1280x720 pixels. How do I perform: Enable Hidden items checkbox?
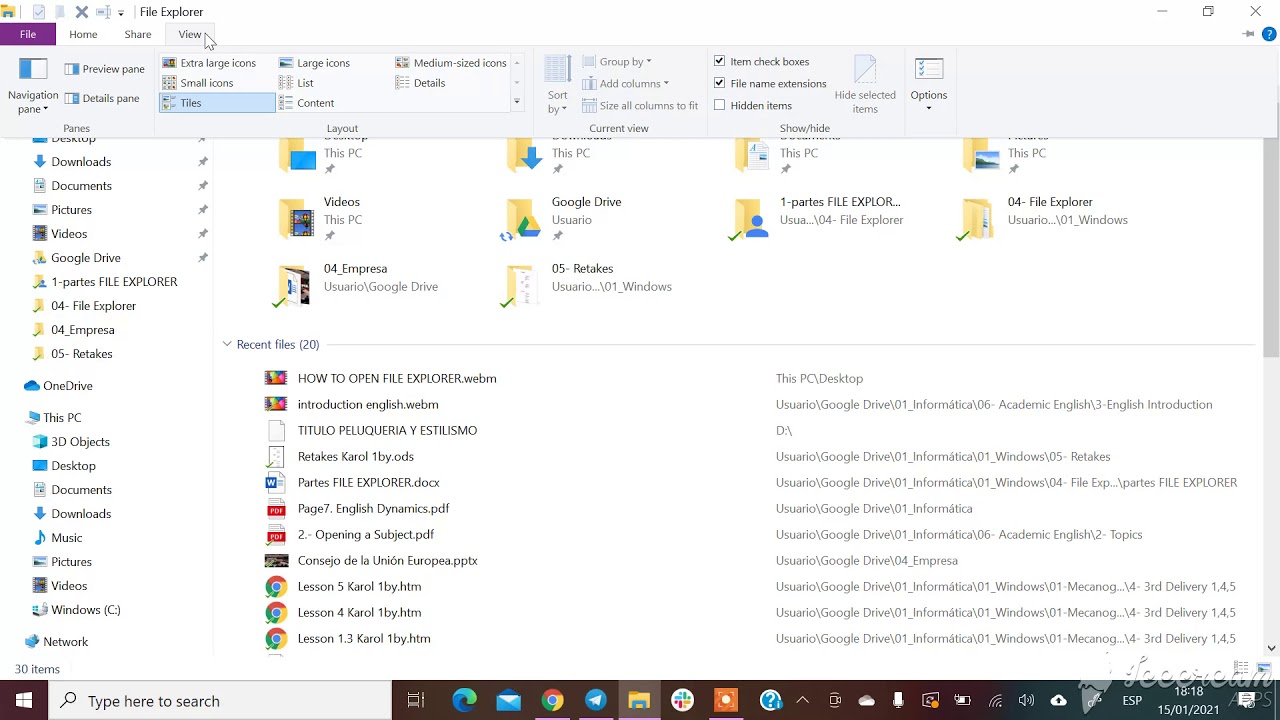(x=752, y=105)
